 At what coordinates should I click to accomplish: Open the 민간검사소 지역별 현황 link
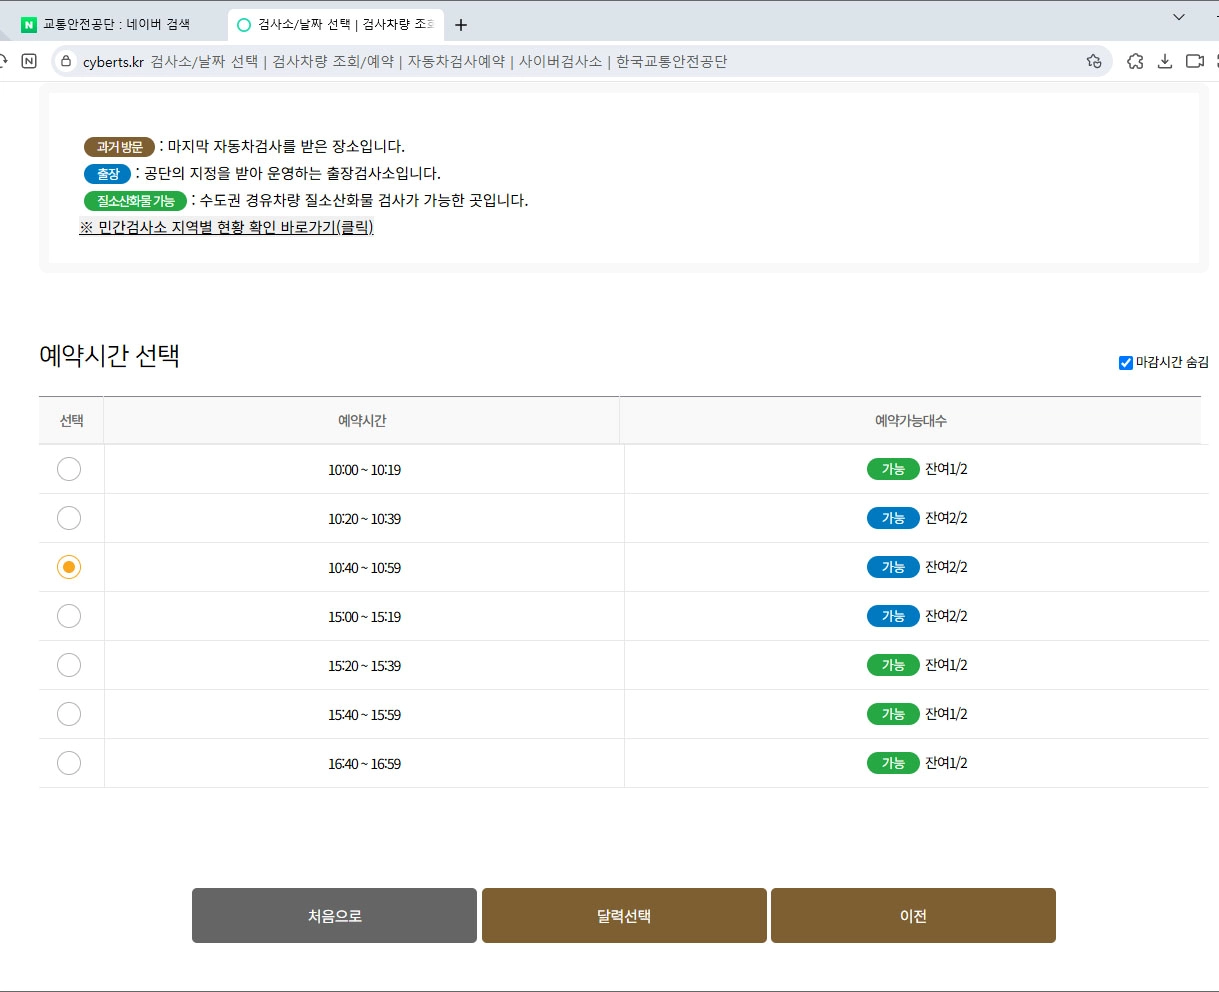pyautogui.click(x=225, y=227)
